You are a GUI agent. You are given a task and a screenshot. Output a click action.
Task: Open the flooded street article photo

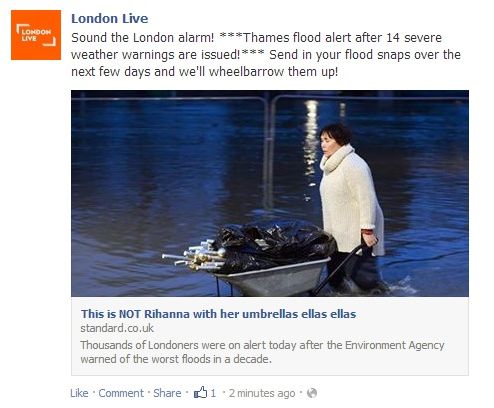click(x=270, y=193)
